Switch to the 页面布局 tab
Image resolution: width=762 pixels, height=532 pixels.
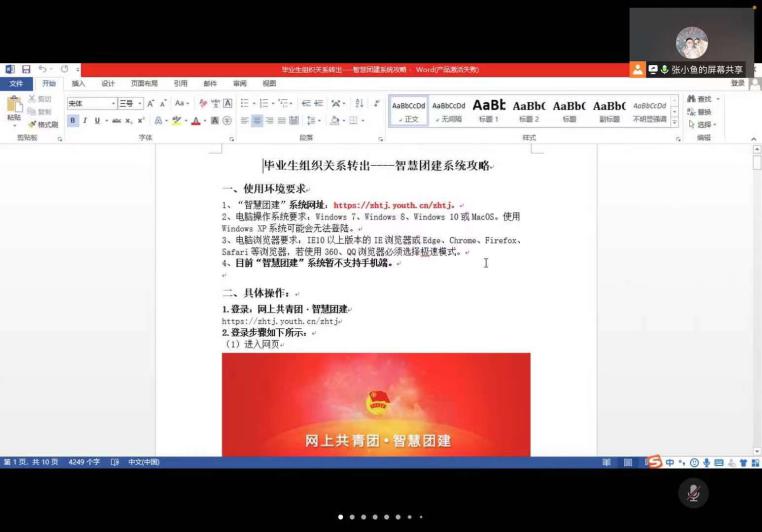point(144,84)
